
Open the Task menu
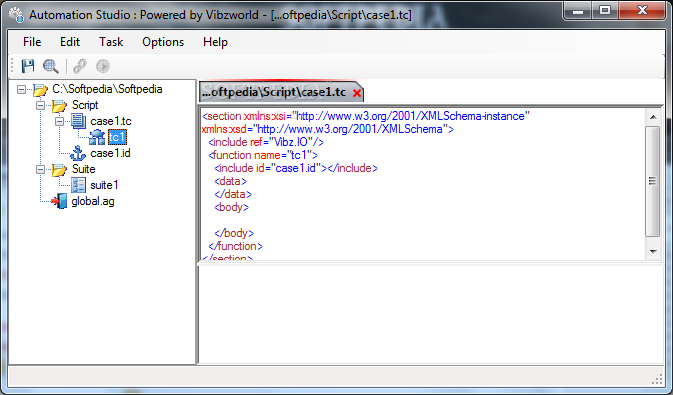(x=111, y=42)
